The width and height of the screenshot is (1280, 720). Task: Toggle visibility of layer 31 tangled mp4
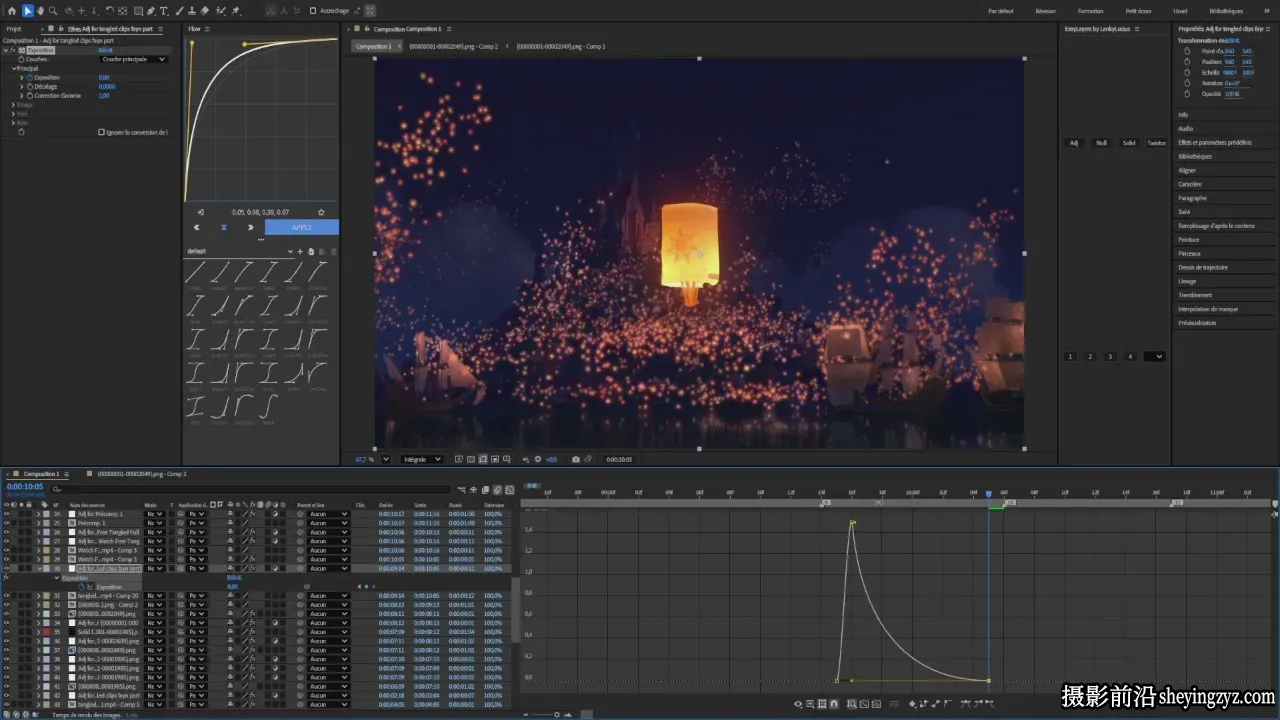click(7, 596)
